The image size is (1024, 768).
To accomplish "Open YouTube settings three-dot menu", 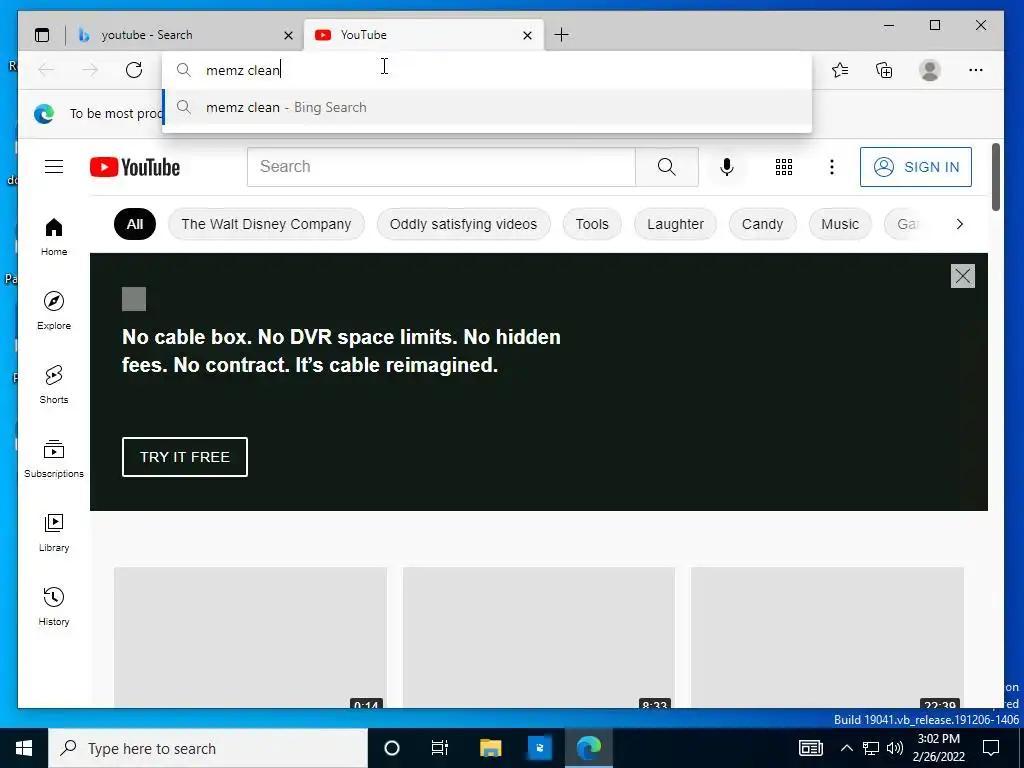I will 831,167.
